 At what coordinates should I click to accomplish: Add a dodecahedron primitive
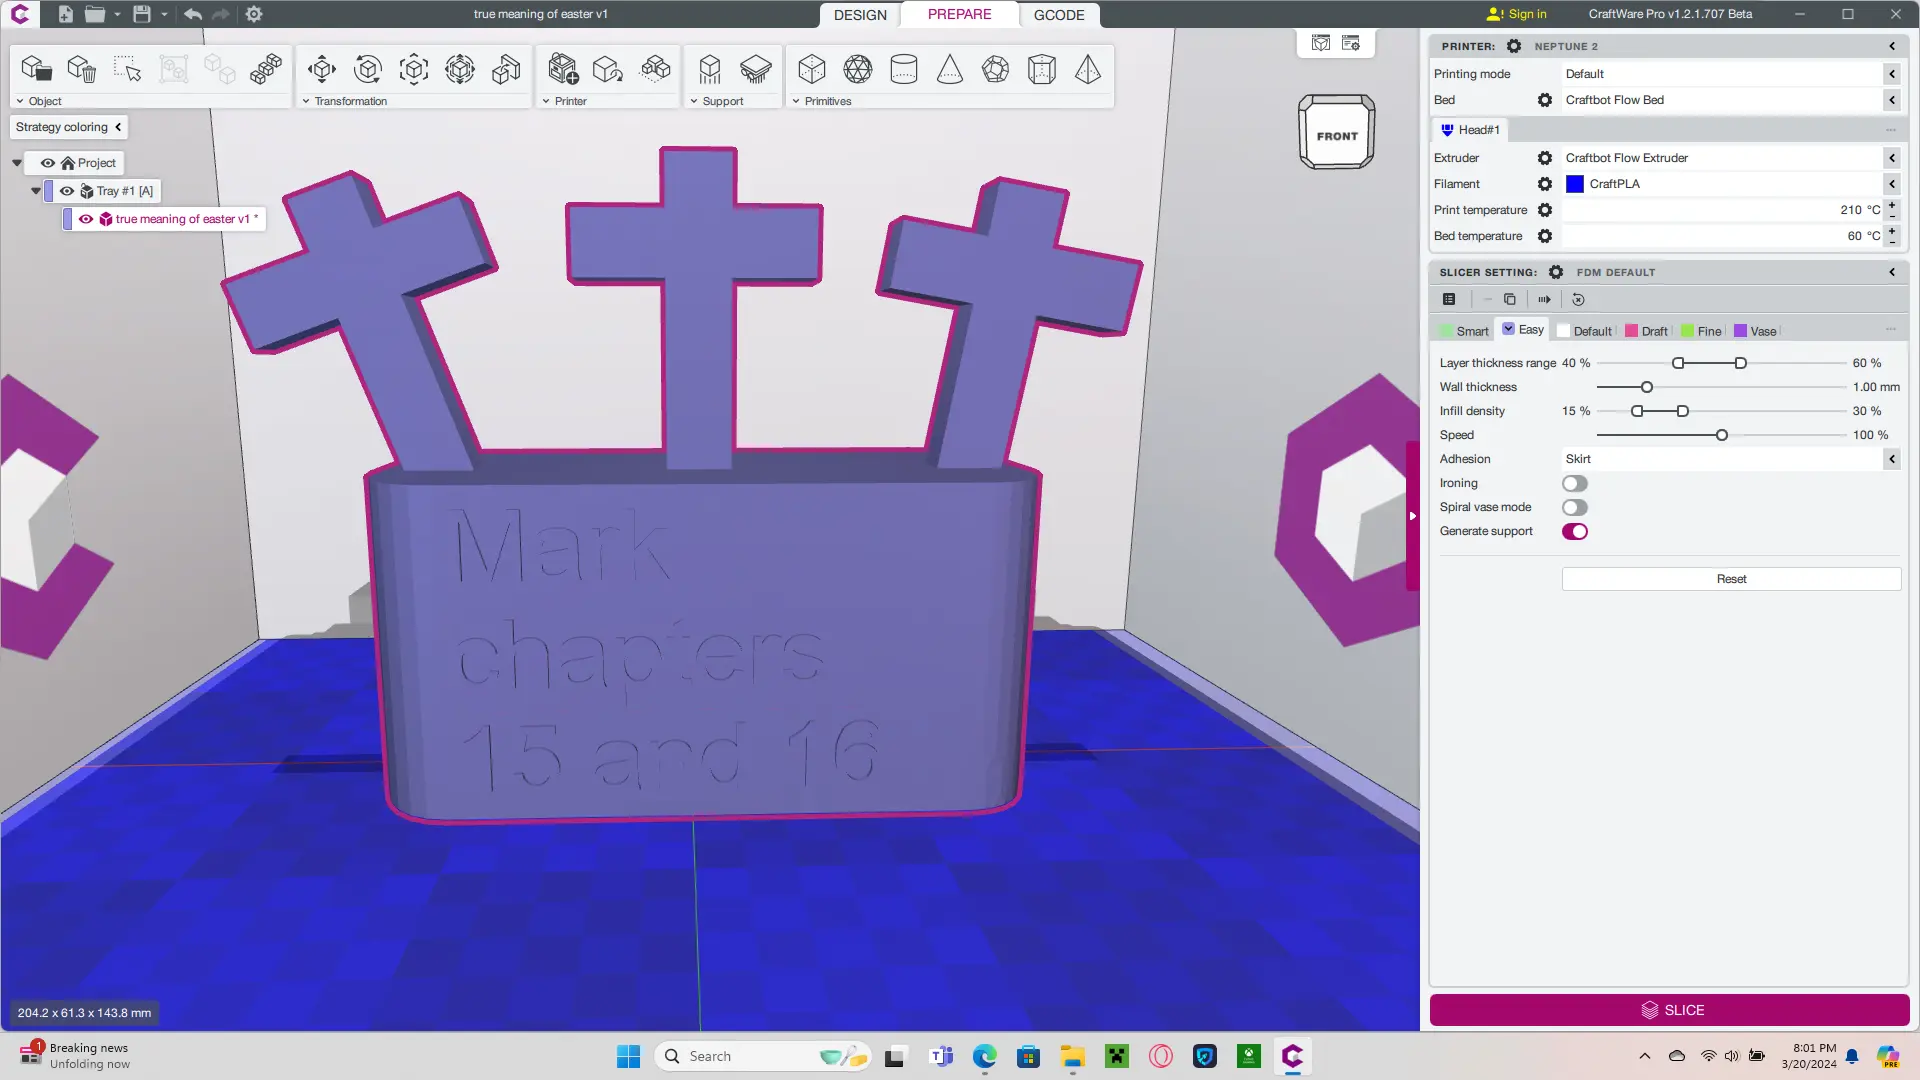tap(996, 69)
